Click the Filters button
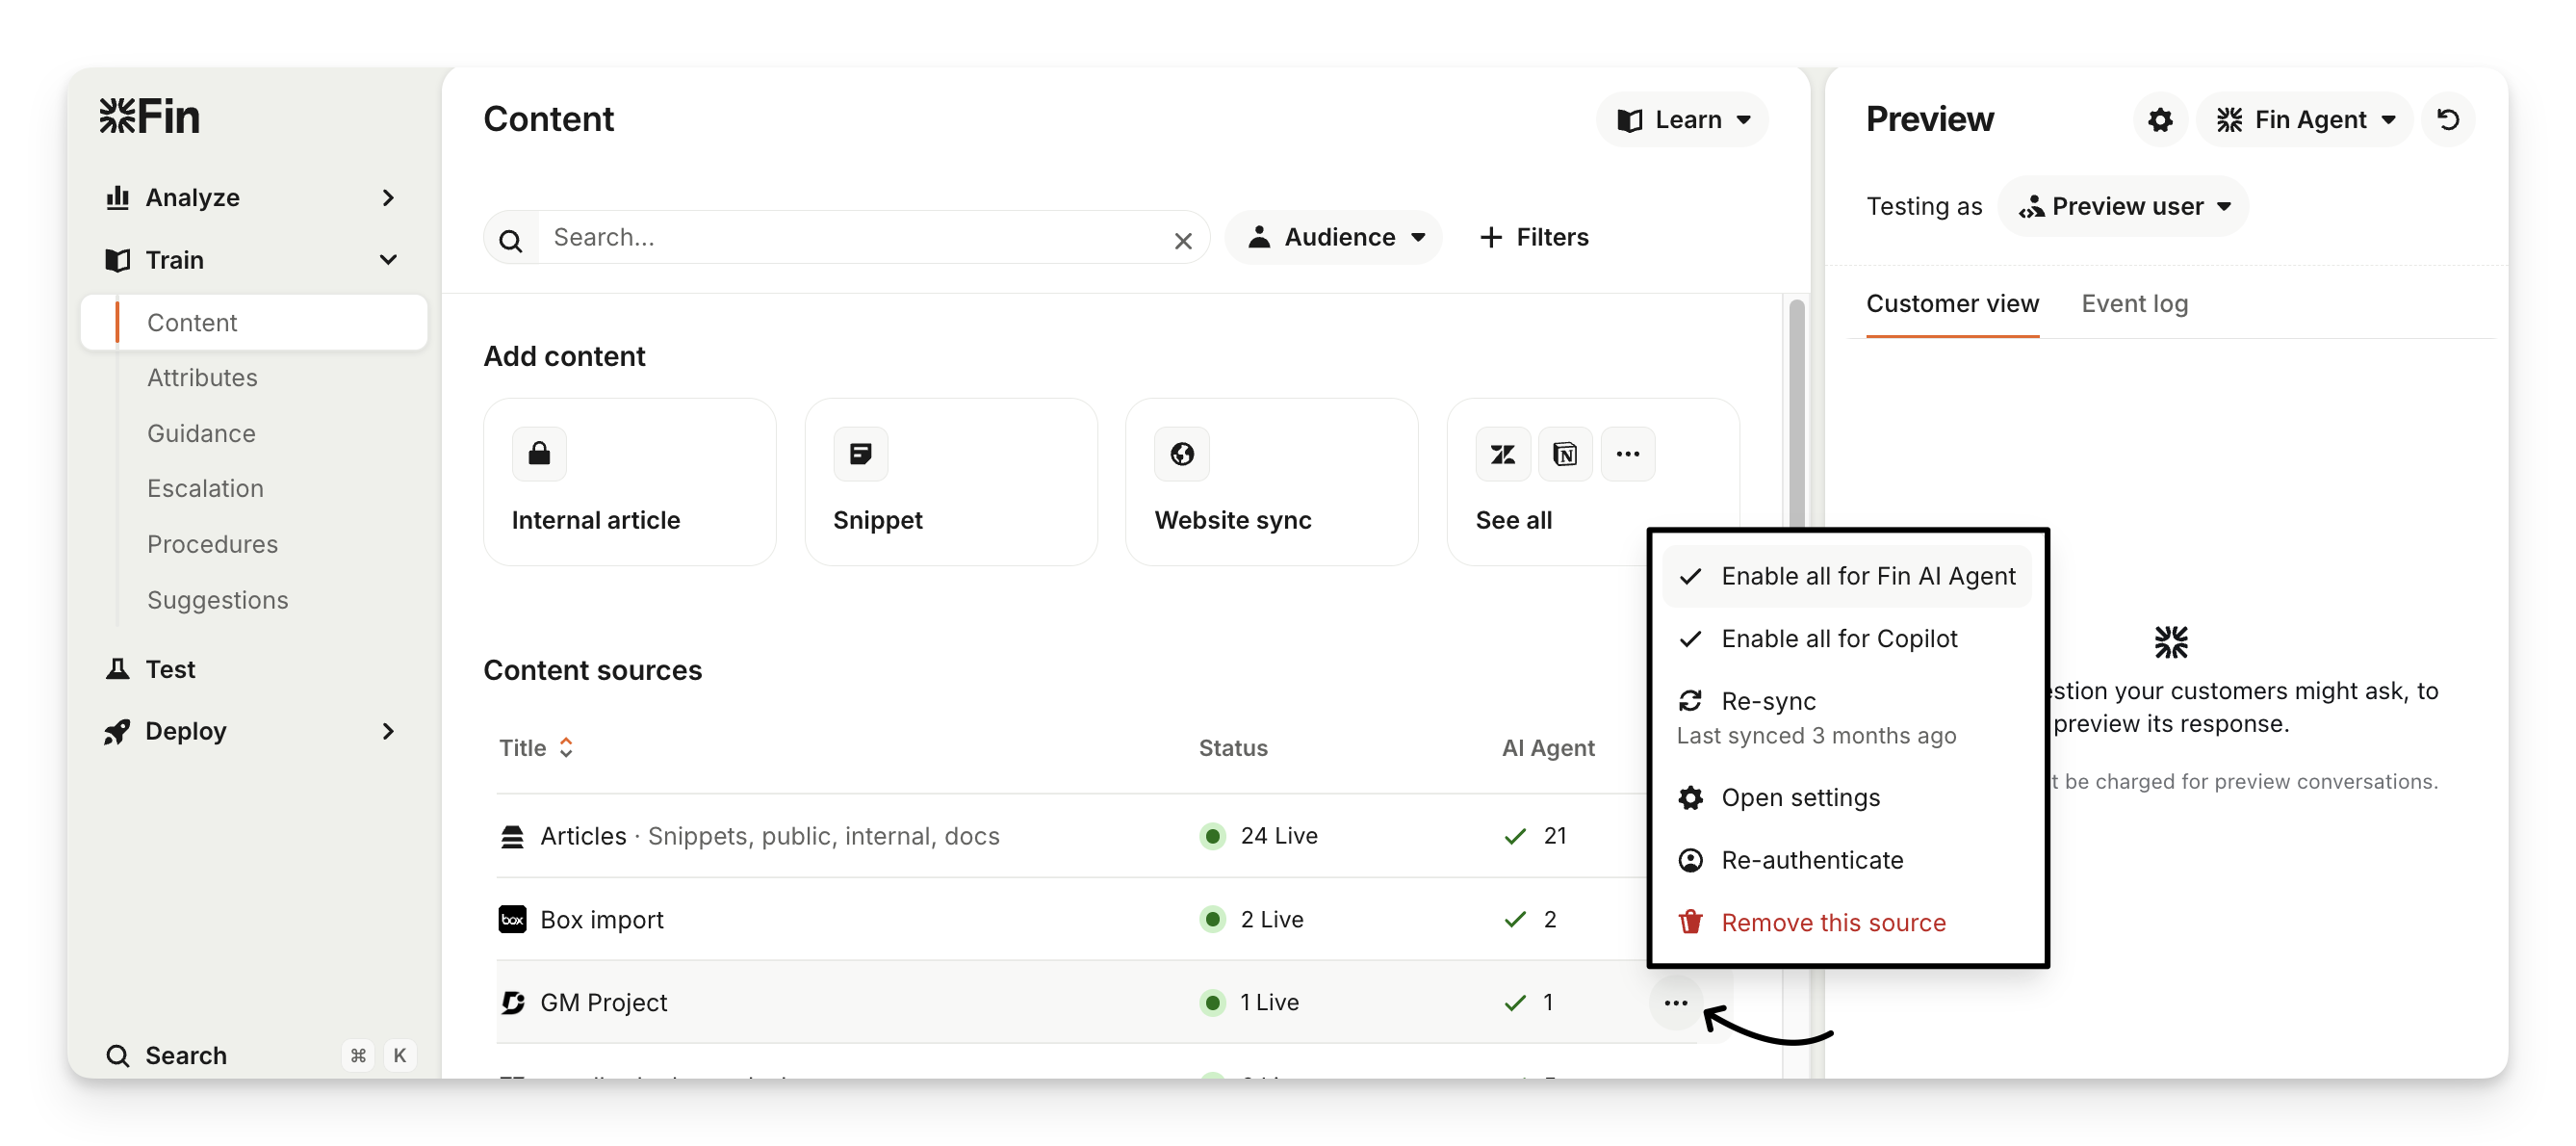The width and height of the screenshot is (2576, 1146). 1534,238
